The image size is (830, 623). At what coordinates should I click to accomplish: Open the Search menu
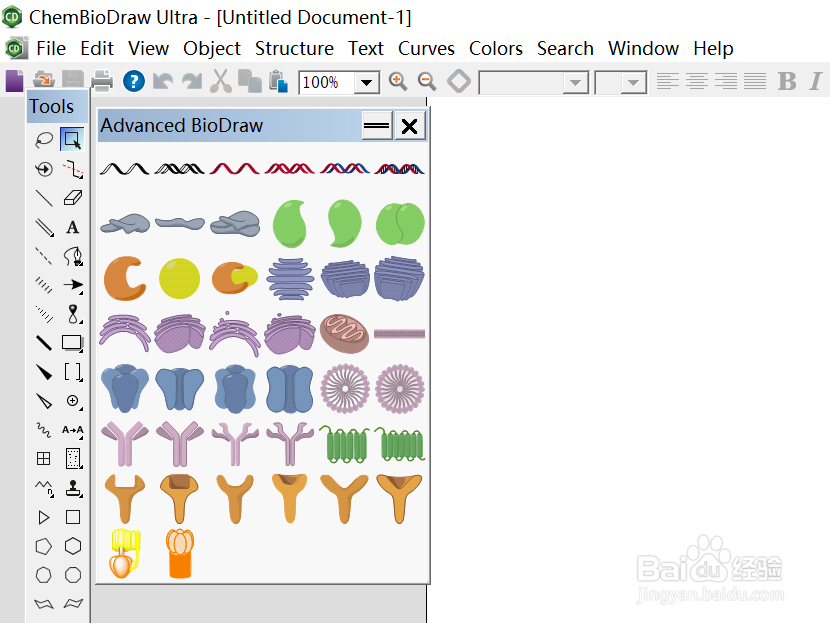tap(565, 48)
